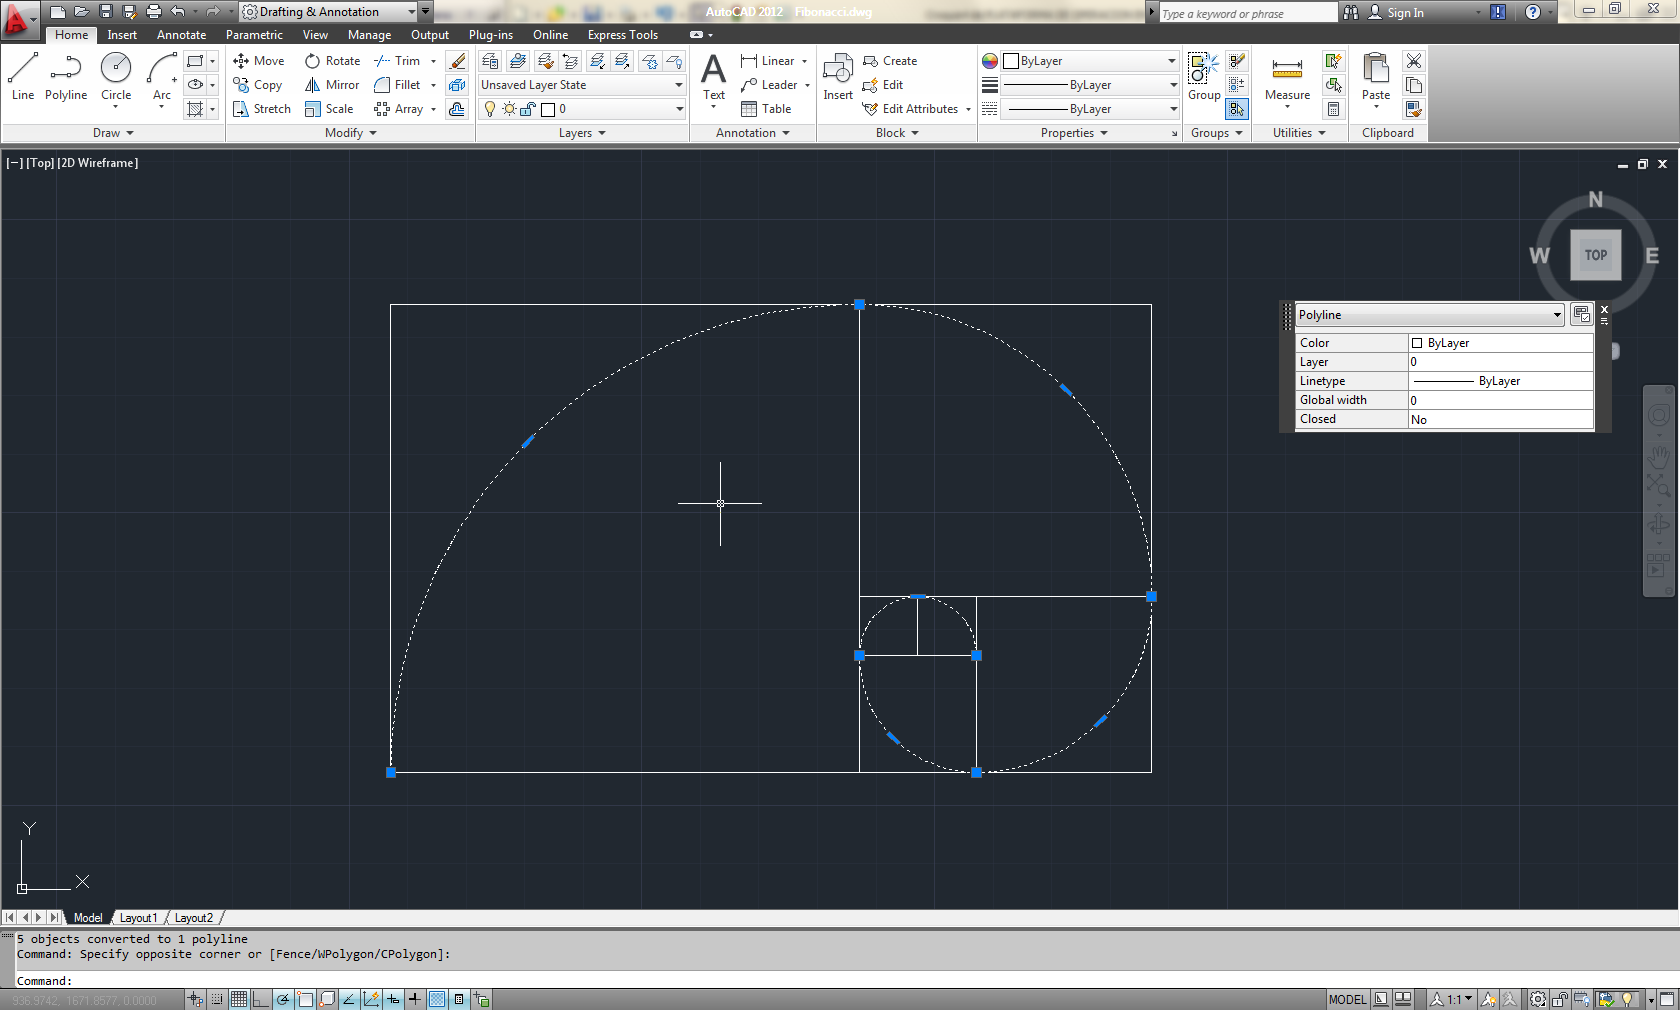Viewport: 1680px width, 1010px height.
Task: Click the Create block tool
Action: coord(890,61)
